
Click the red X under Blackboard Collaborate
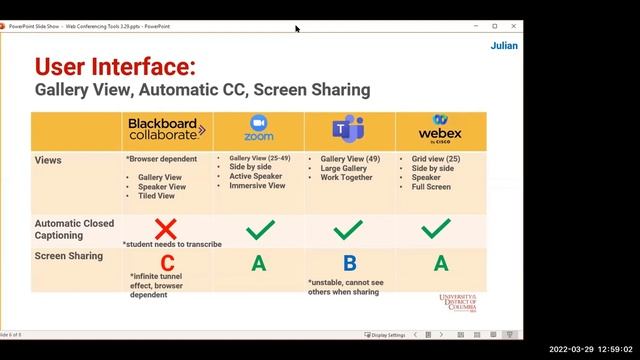coord(166,229)
